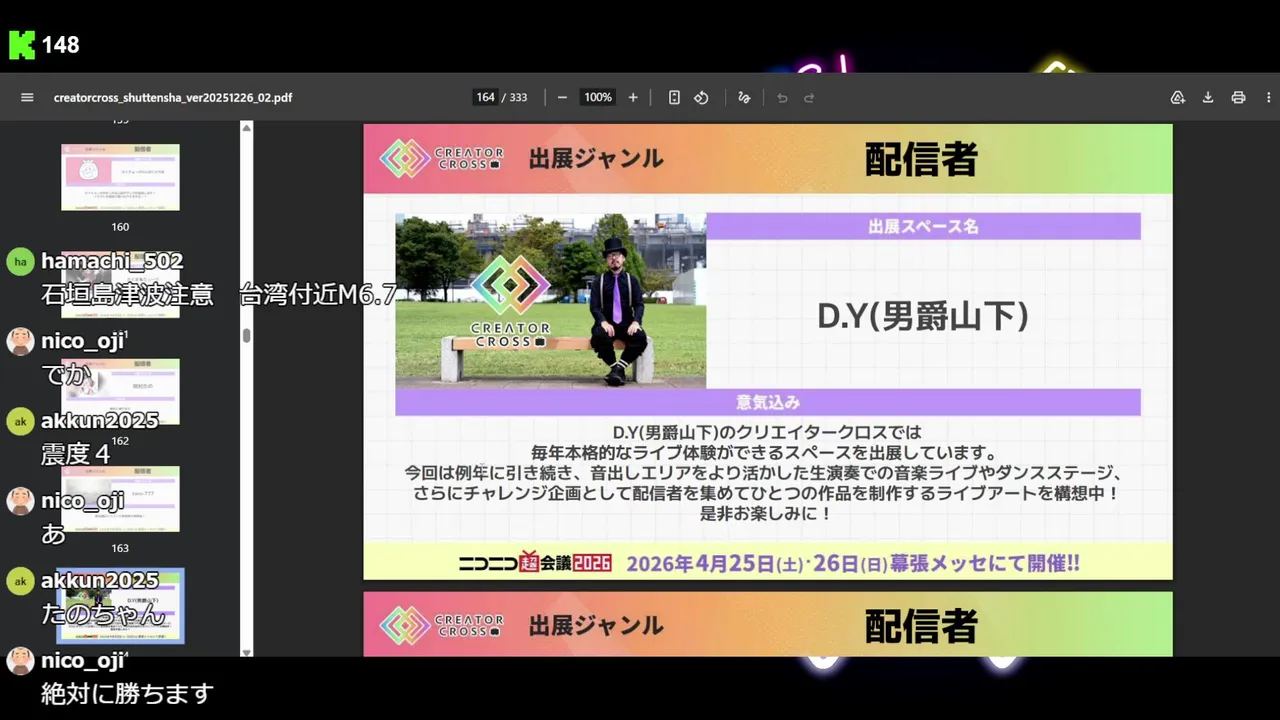Click the 出展ジャンル label on page 164
Image resolution: width=1280 pixels, height=720 pixels.
[x=596, y=158]
